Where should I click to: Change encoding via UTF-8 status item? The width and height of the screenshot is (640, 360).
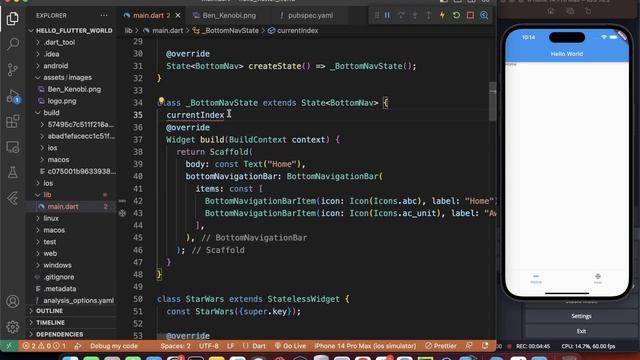click(209, 346)
